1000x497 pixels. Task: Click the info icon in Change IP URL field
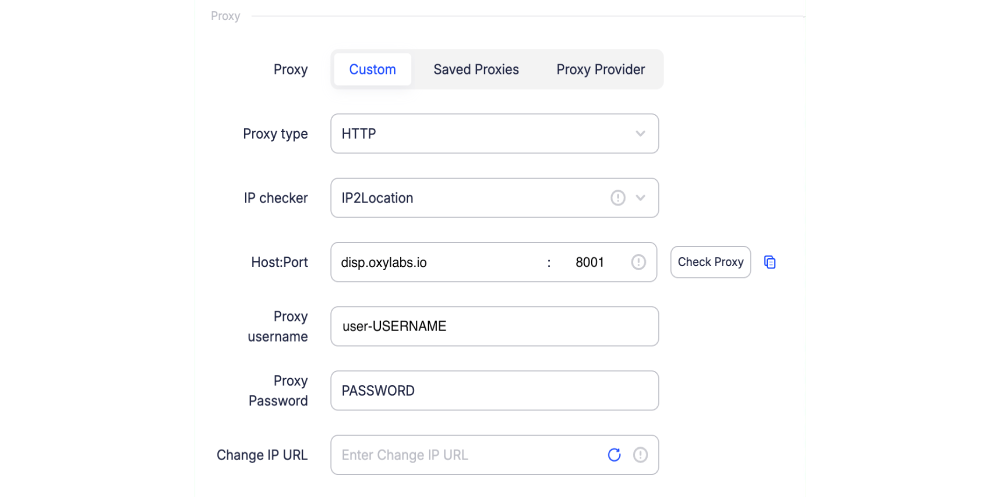[640, 455]
